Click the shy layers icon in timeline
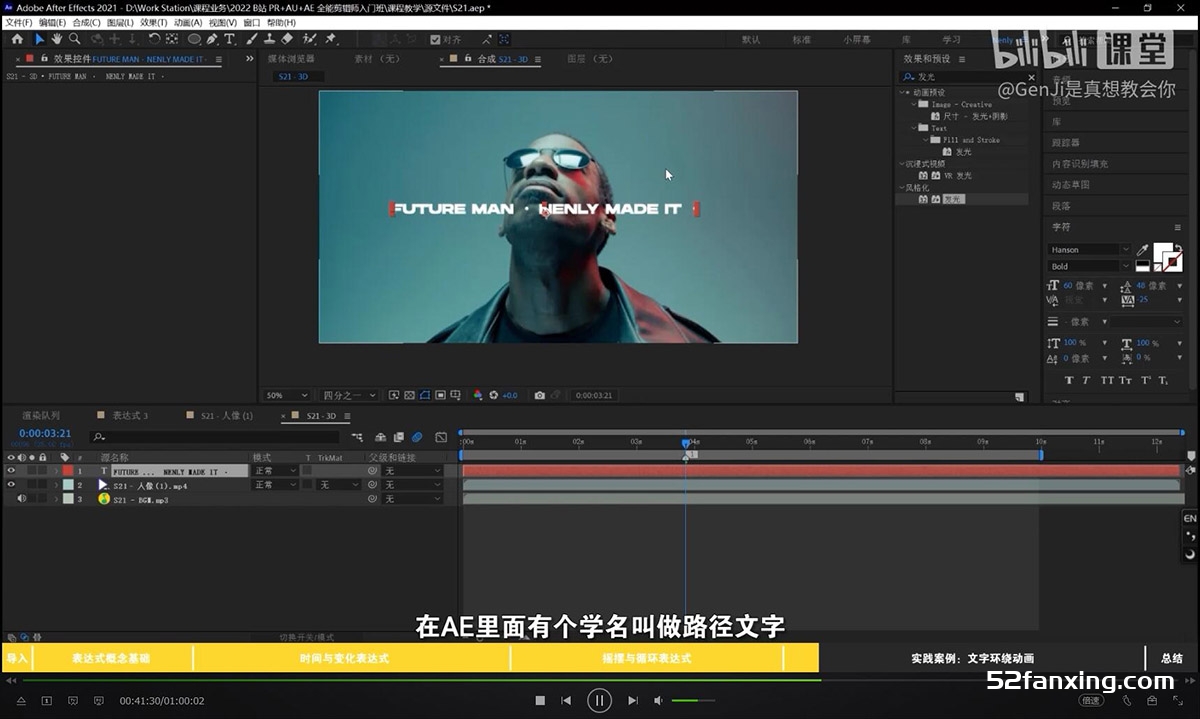1200x719 pixels. 380,437
